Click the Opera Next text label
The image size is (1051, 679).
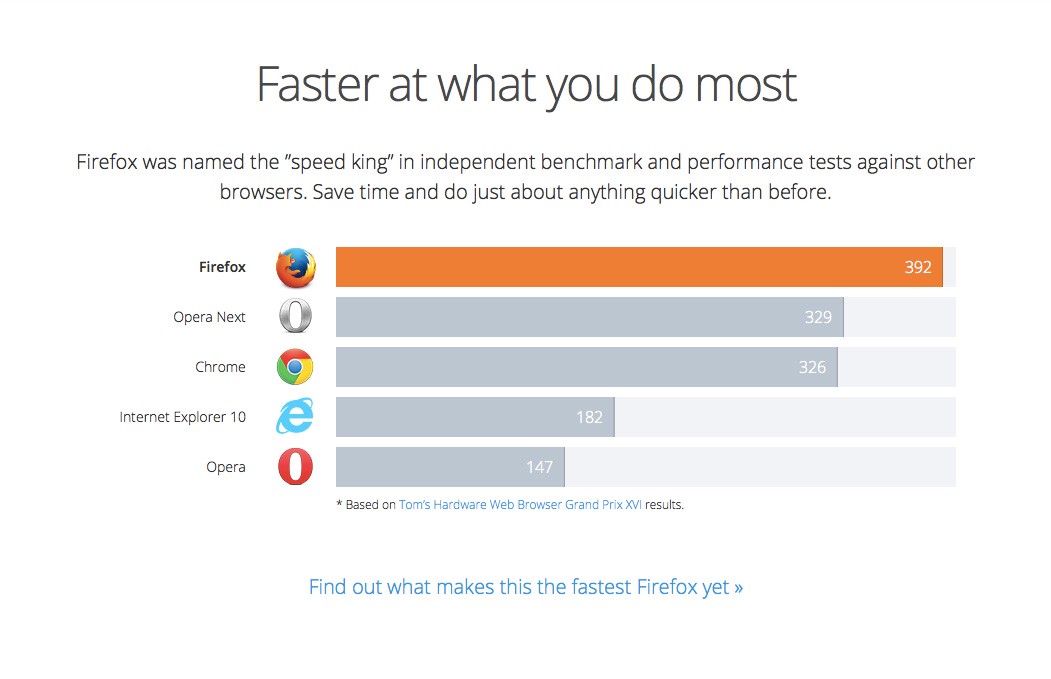coord(209,317)
